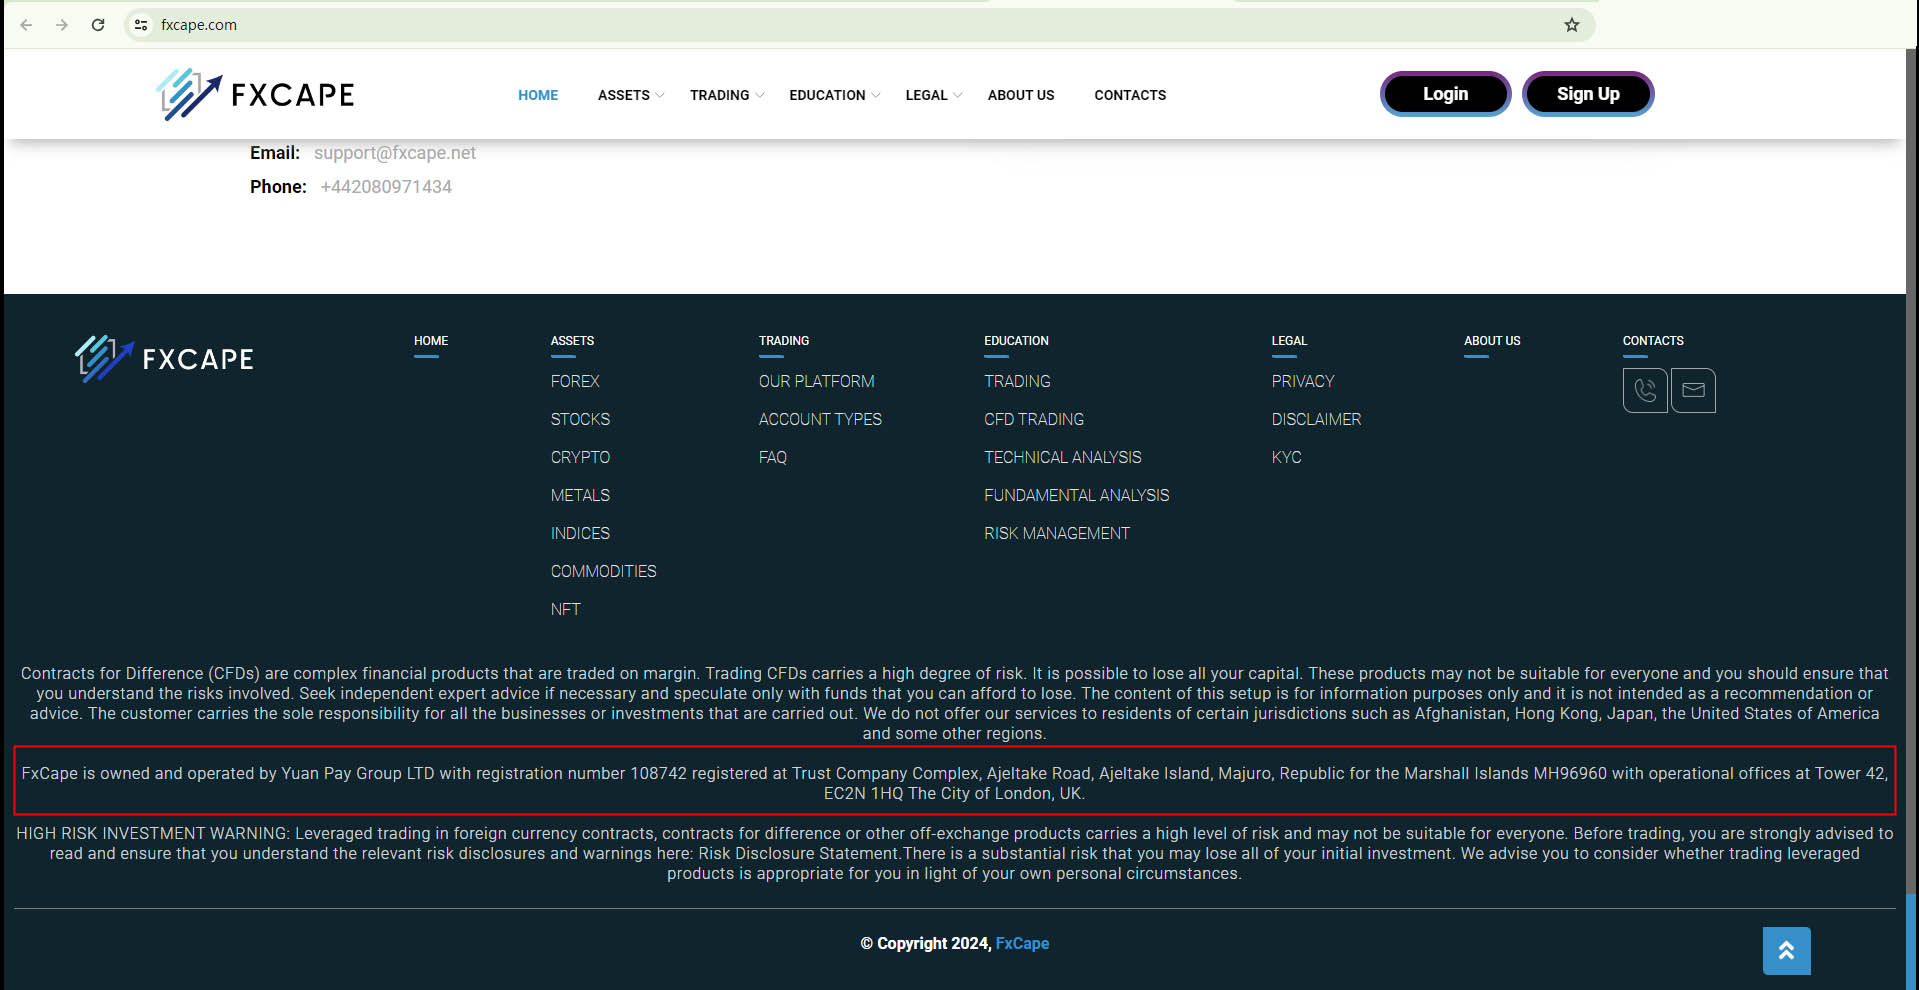
Task: Open HOME link in the footer
Action: (x=431, y=341)
